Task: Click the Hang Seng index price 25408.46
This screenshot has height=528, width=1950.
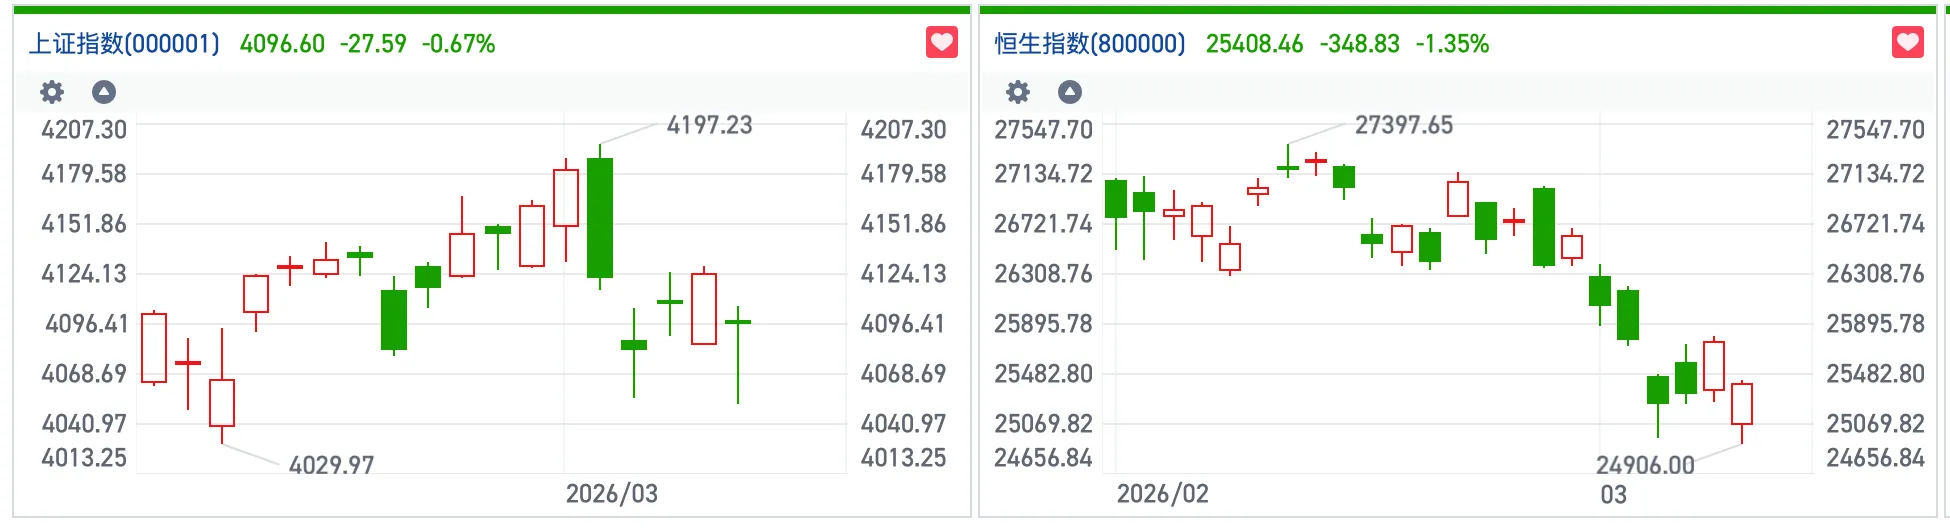Action: point(1254,44)
